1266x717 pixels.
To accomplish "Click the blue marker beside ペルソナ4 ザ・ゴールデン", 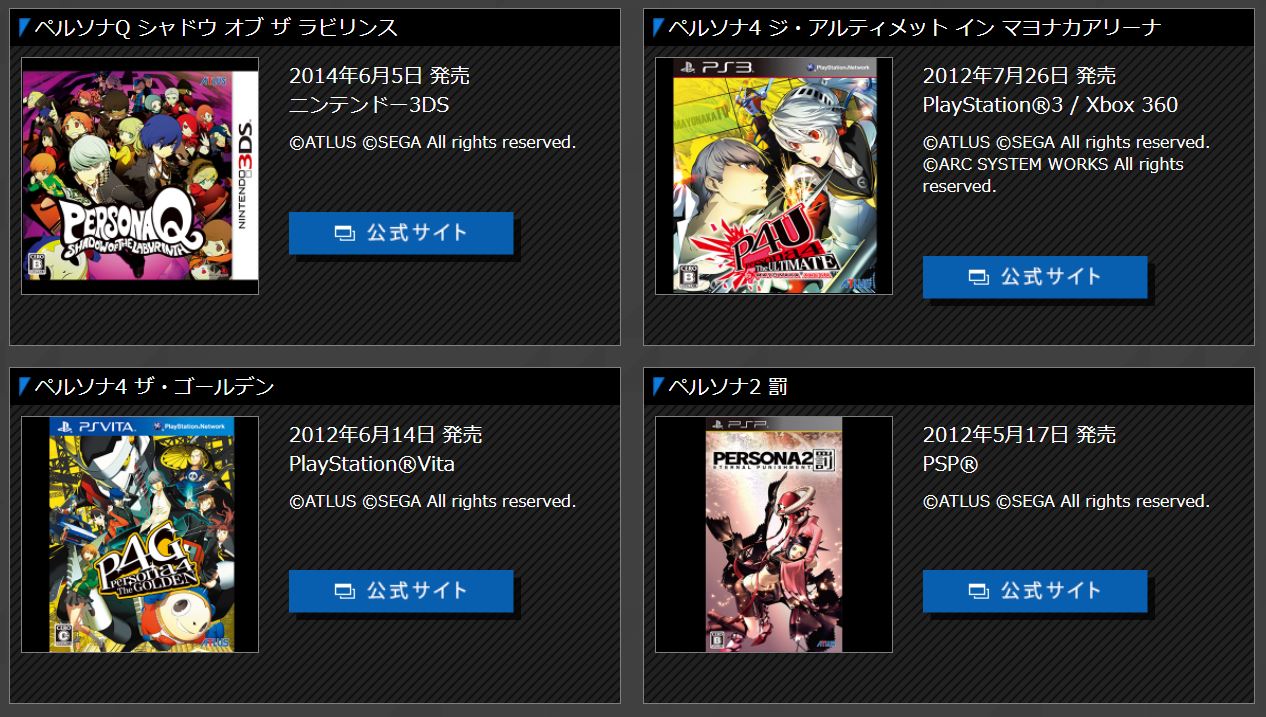I will [x=24, y=385].
